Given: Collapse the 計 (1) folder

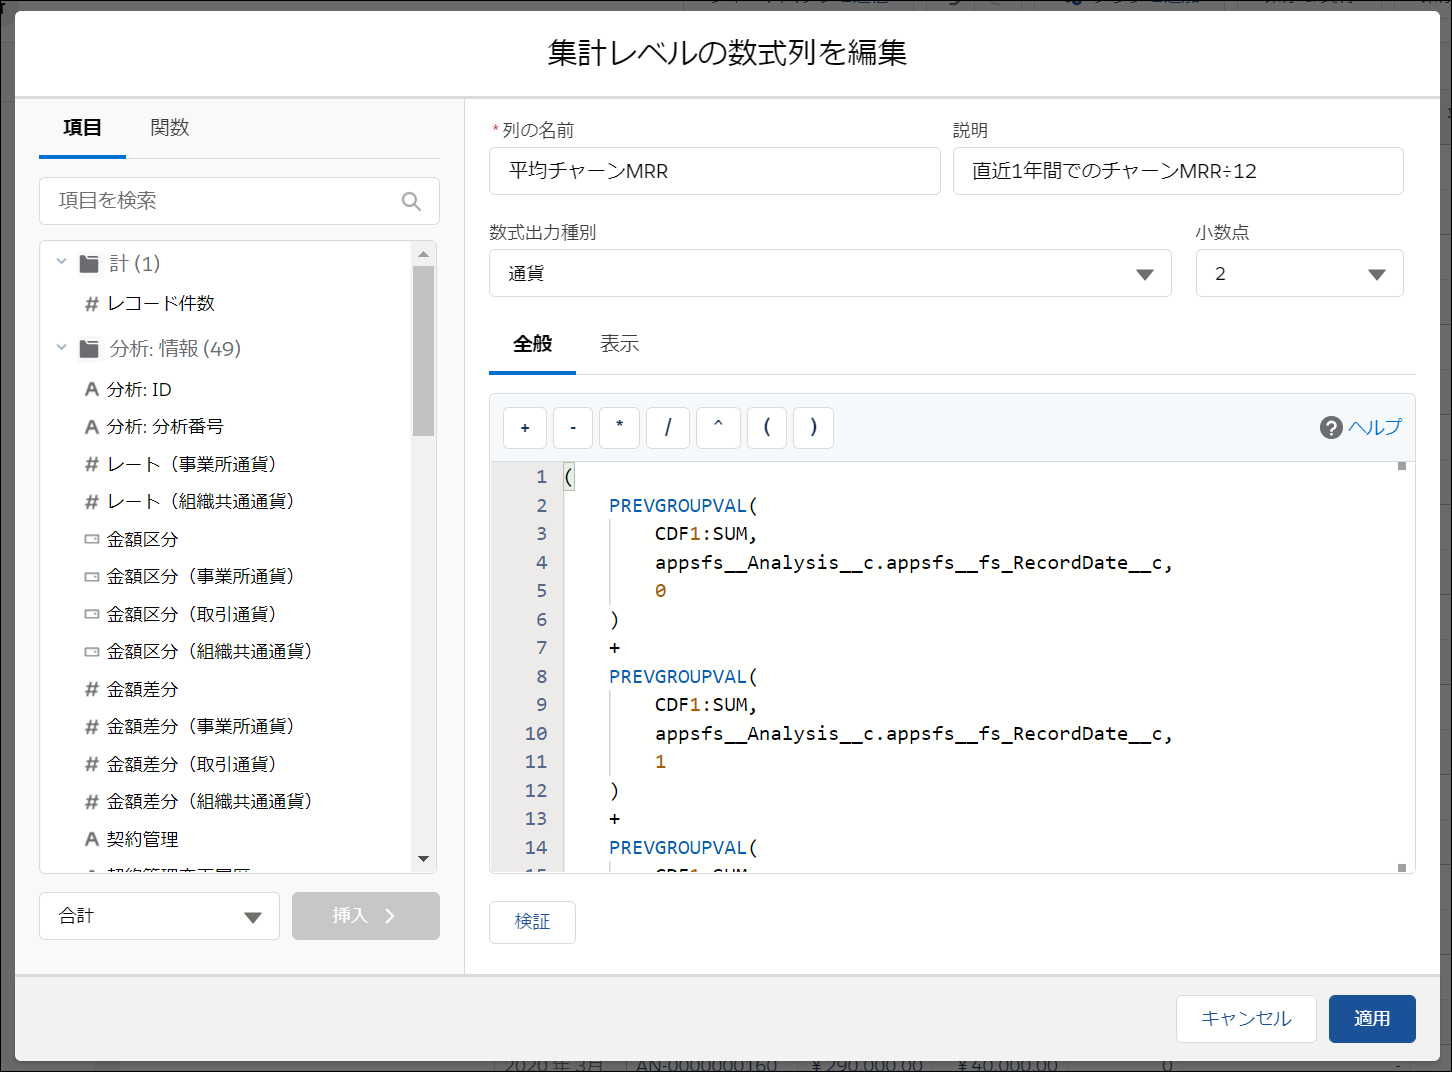Looking at the screenshot, I should [x=62, y=263].
